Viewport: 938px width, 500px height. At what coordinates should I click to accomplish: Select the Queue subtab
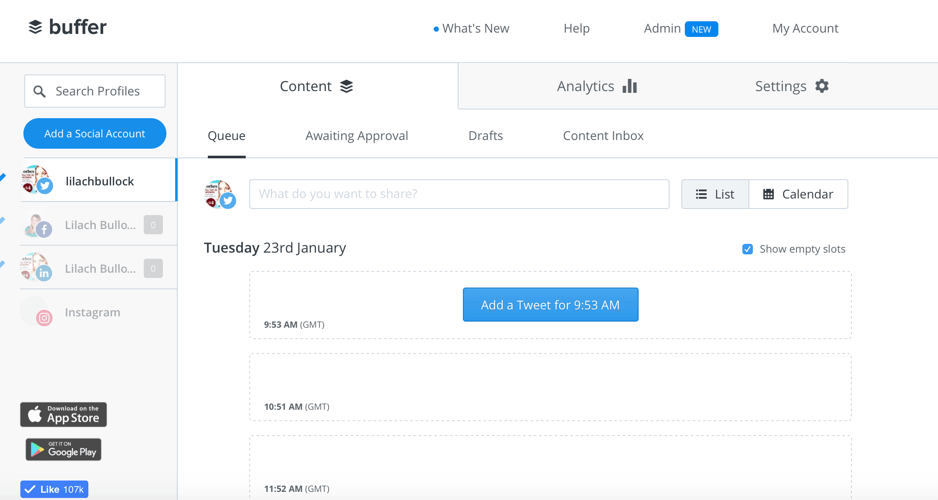pos(226,136)
